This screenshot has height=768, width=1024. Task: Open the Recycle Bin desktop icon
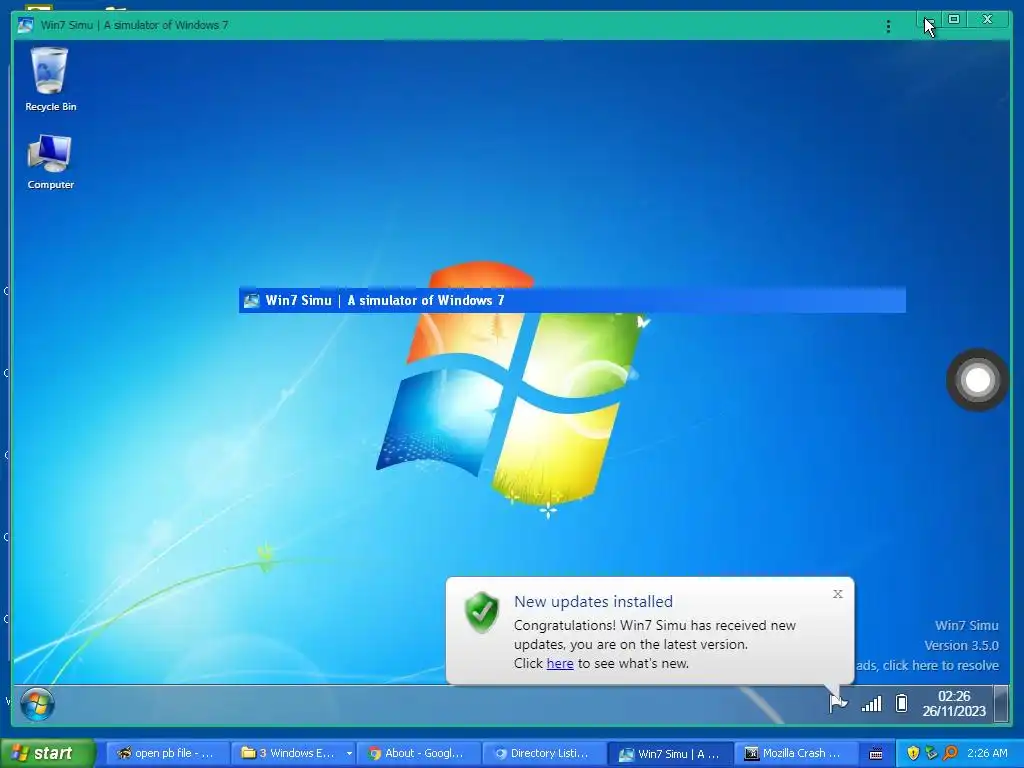tap(50, 79)
